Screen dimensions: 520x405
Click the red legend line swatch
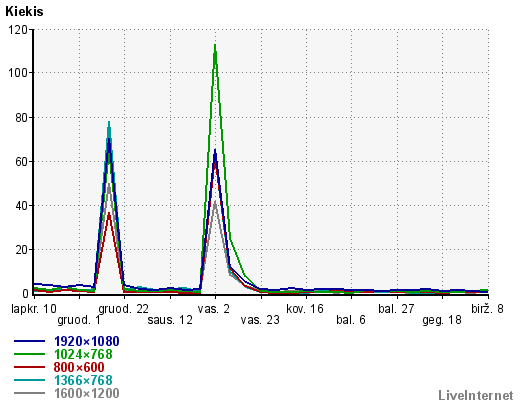pos(29,367)
